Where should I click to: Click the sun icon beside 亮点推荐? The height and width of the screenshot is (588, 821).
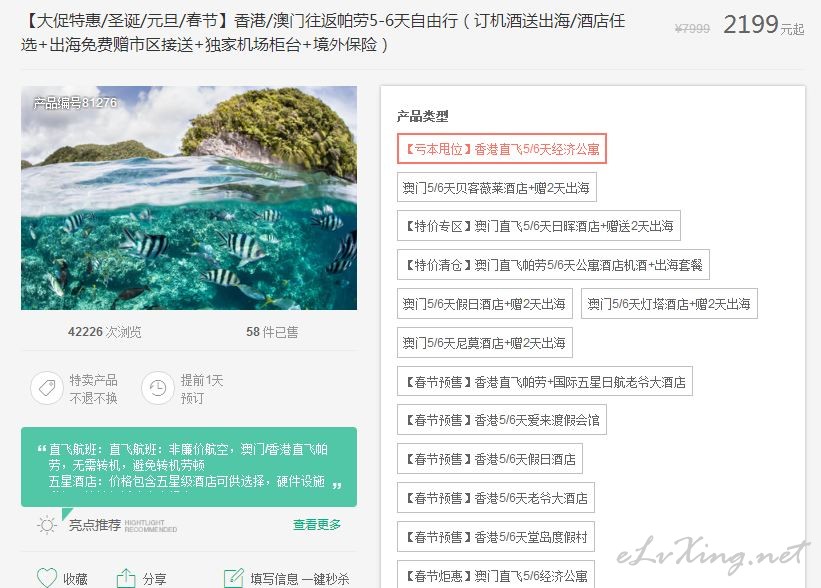pos(47,525)
